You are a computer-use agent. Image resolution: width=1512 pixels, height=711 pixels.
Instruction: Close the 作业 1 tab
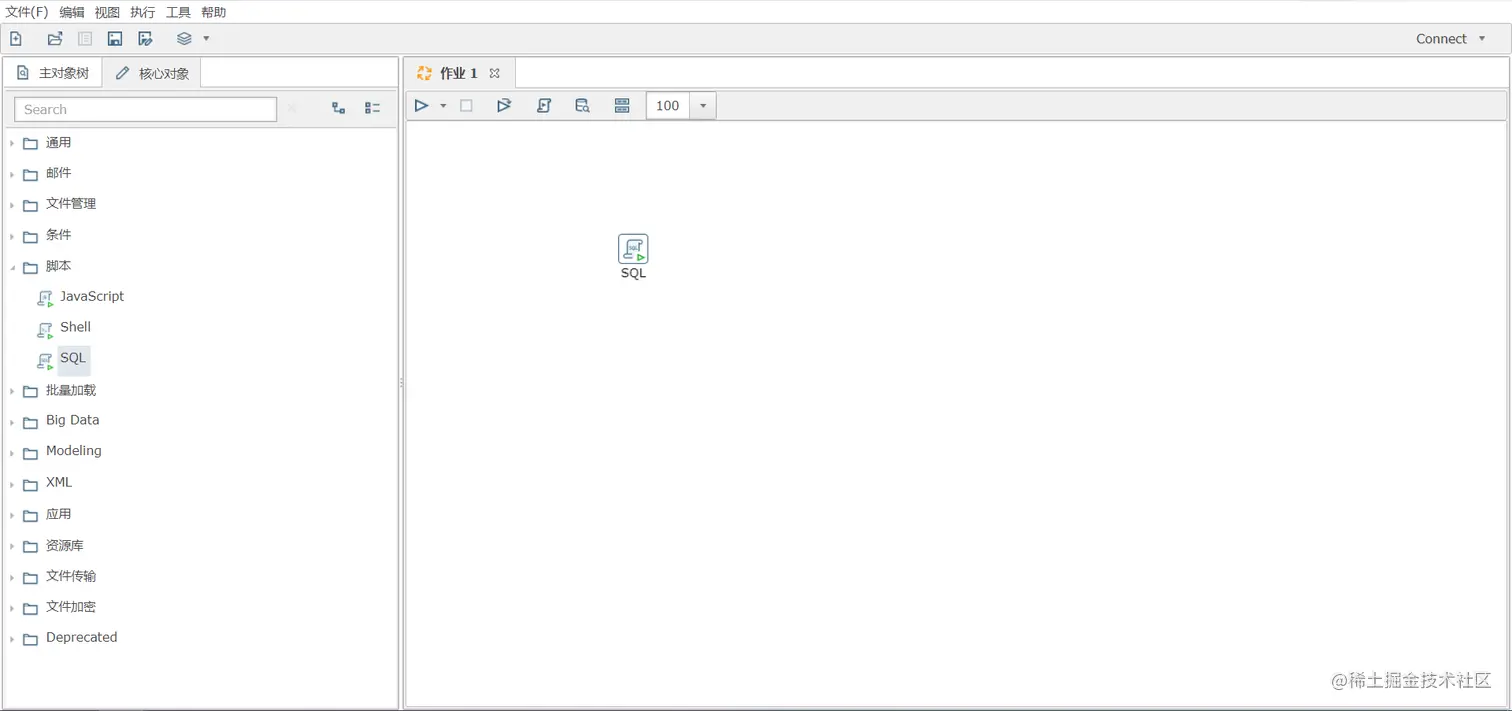point(494,73)
